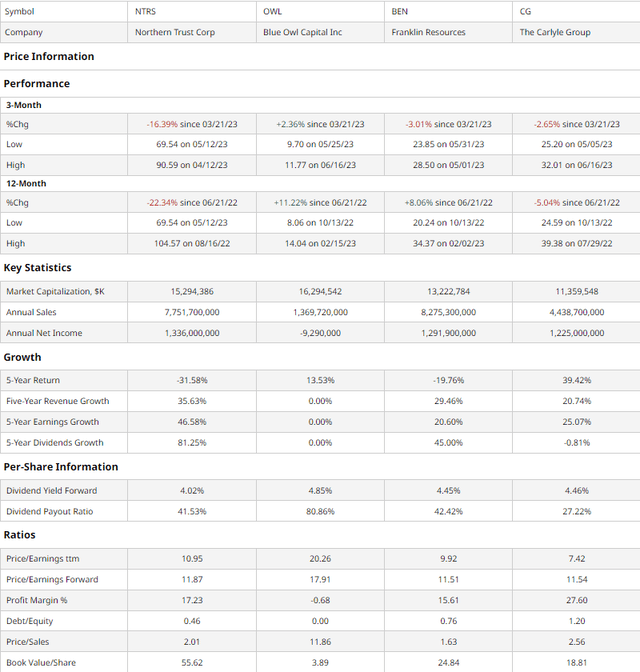Click BEN annual sales 8,275,300,000

(448, 312)
